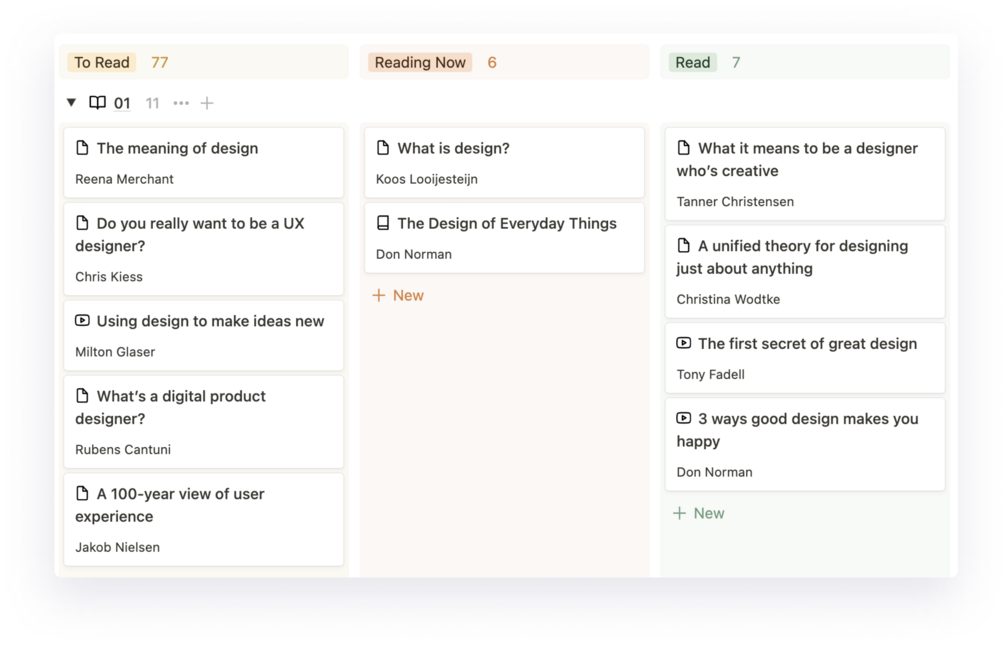The image size is (1005, 646).
Task: Click the video icon on '3 ways good design makes you happy'
Action: pos(684,418)
